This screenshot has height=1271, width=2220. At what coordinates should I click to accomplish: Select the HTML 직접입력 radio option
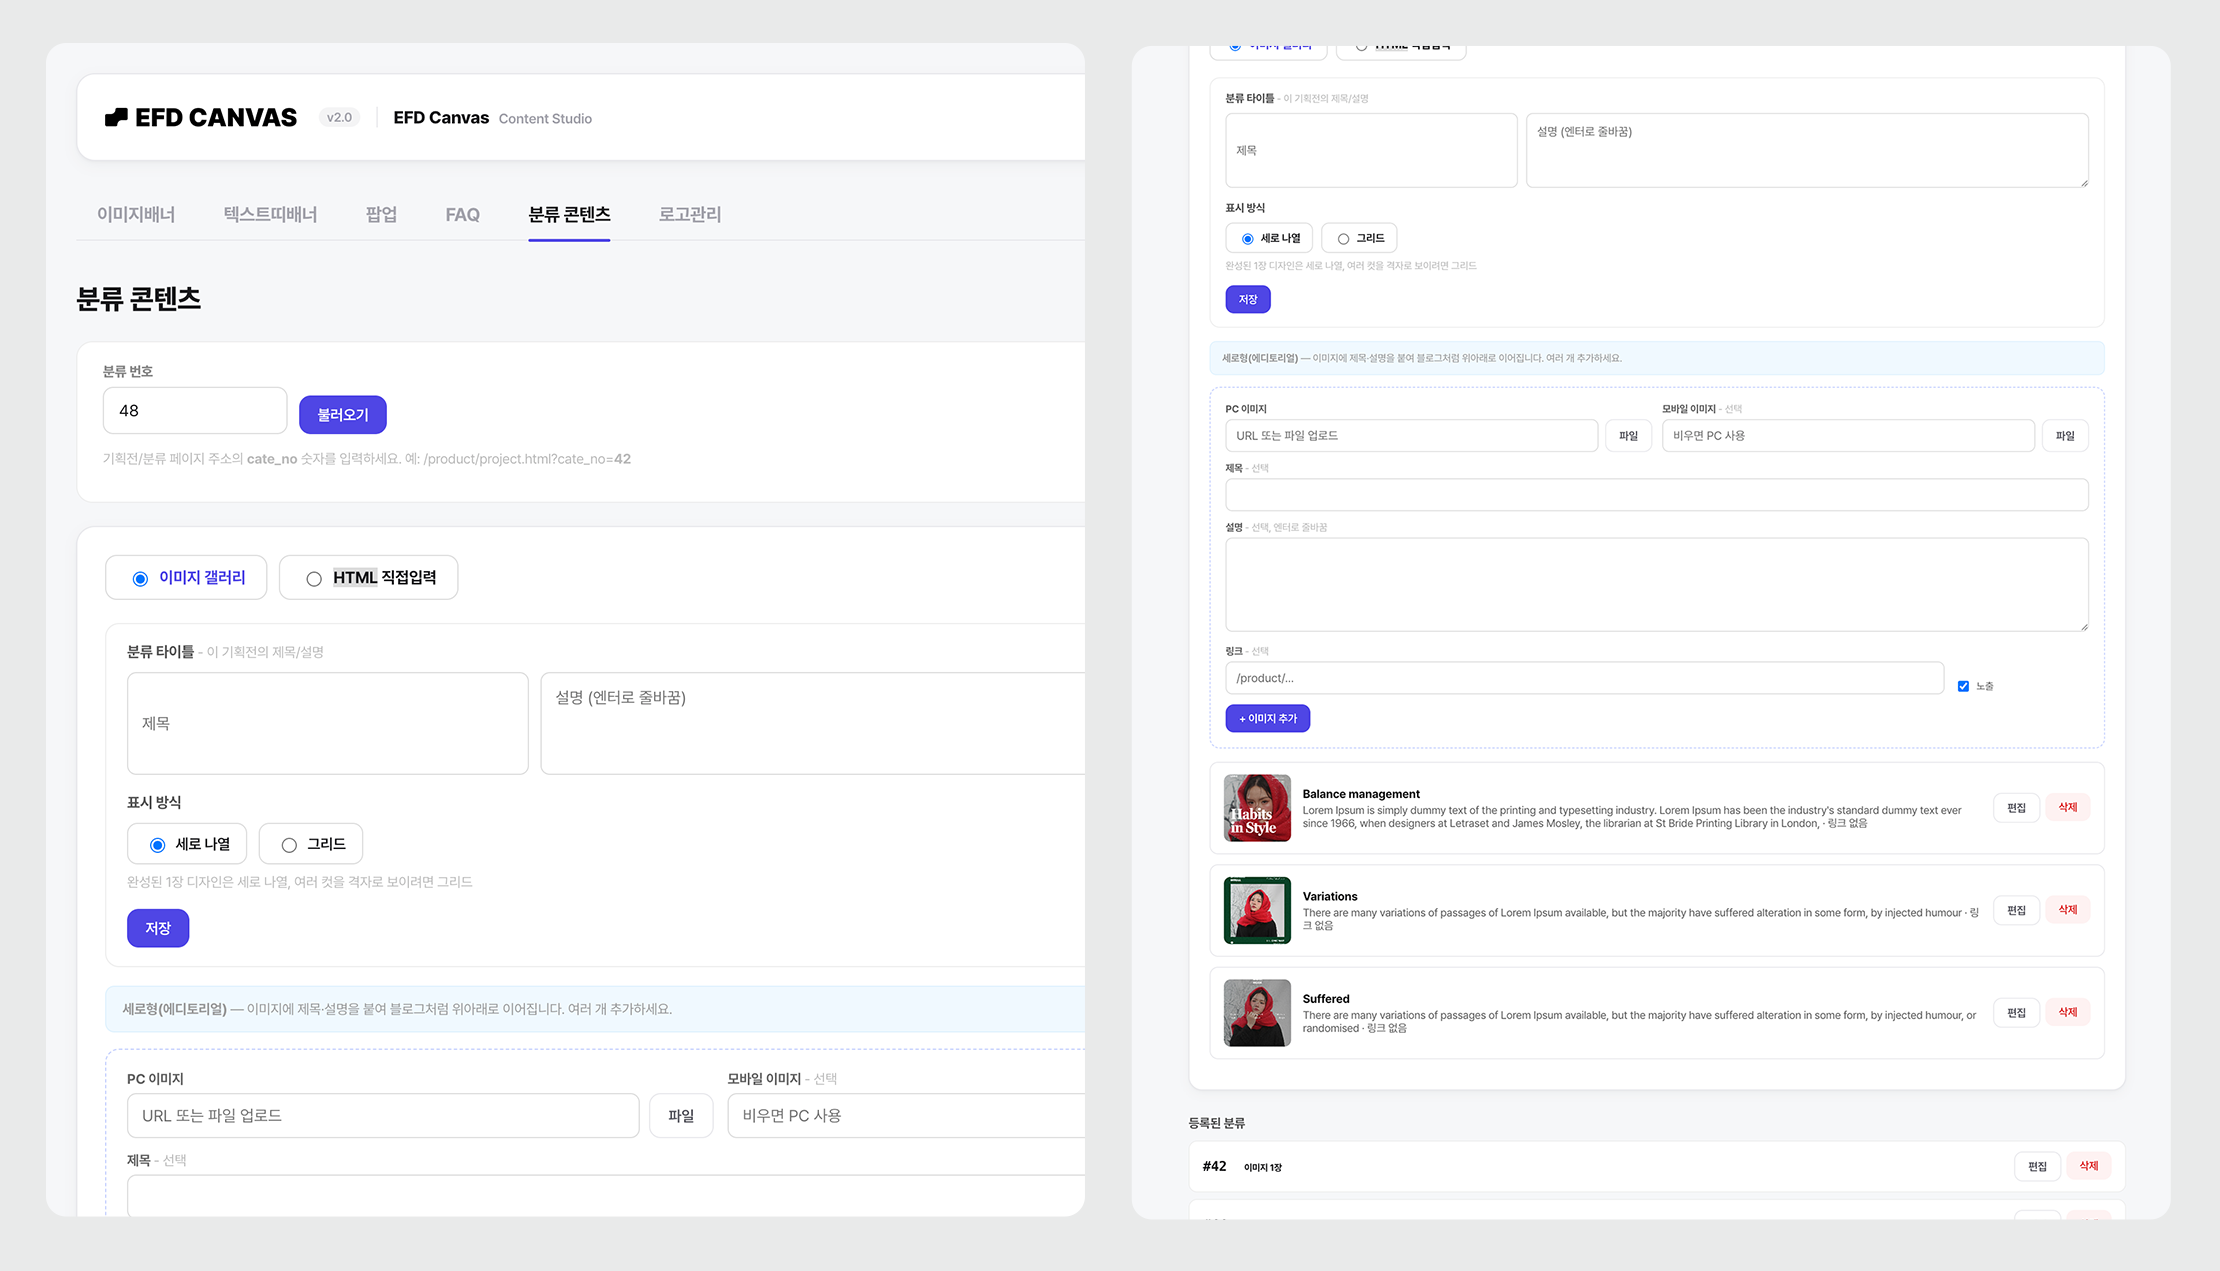coord(368,577)
